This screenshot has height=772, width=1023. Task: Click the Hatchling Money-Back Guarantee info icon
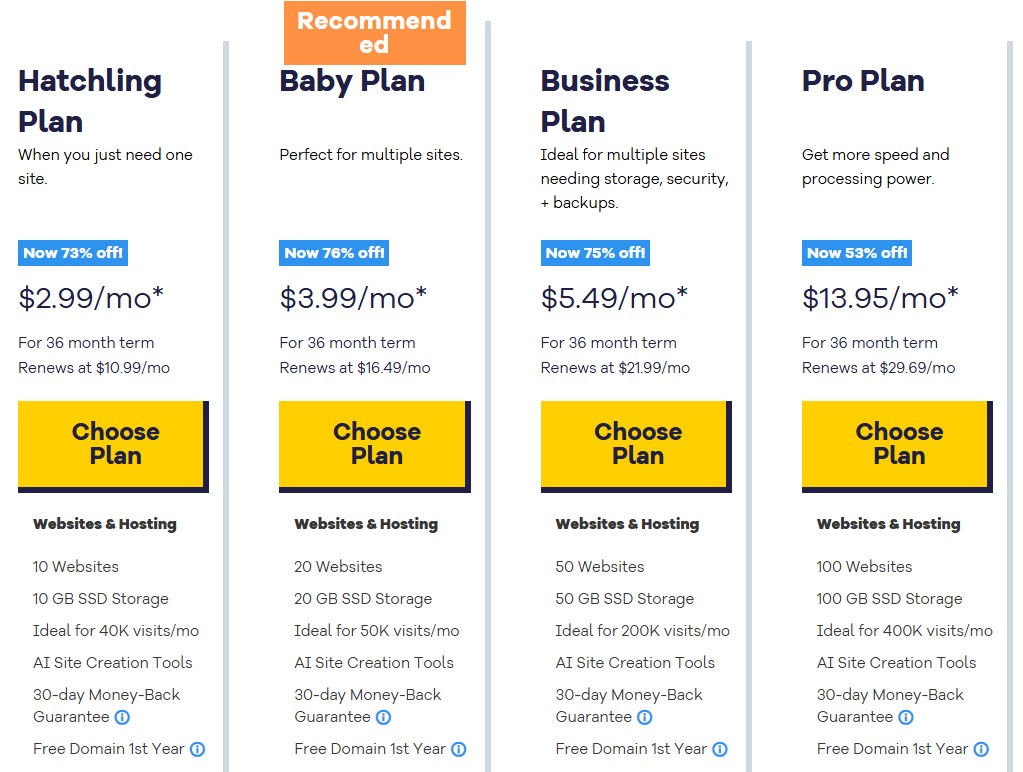122,717
